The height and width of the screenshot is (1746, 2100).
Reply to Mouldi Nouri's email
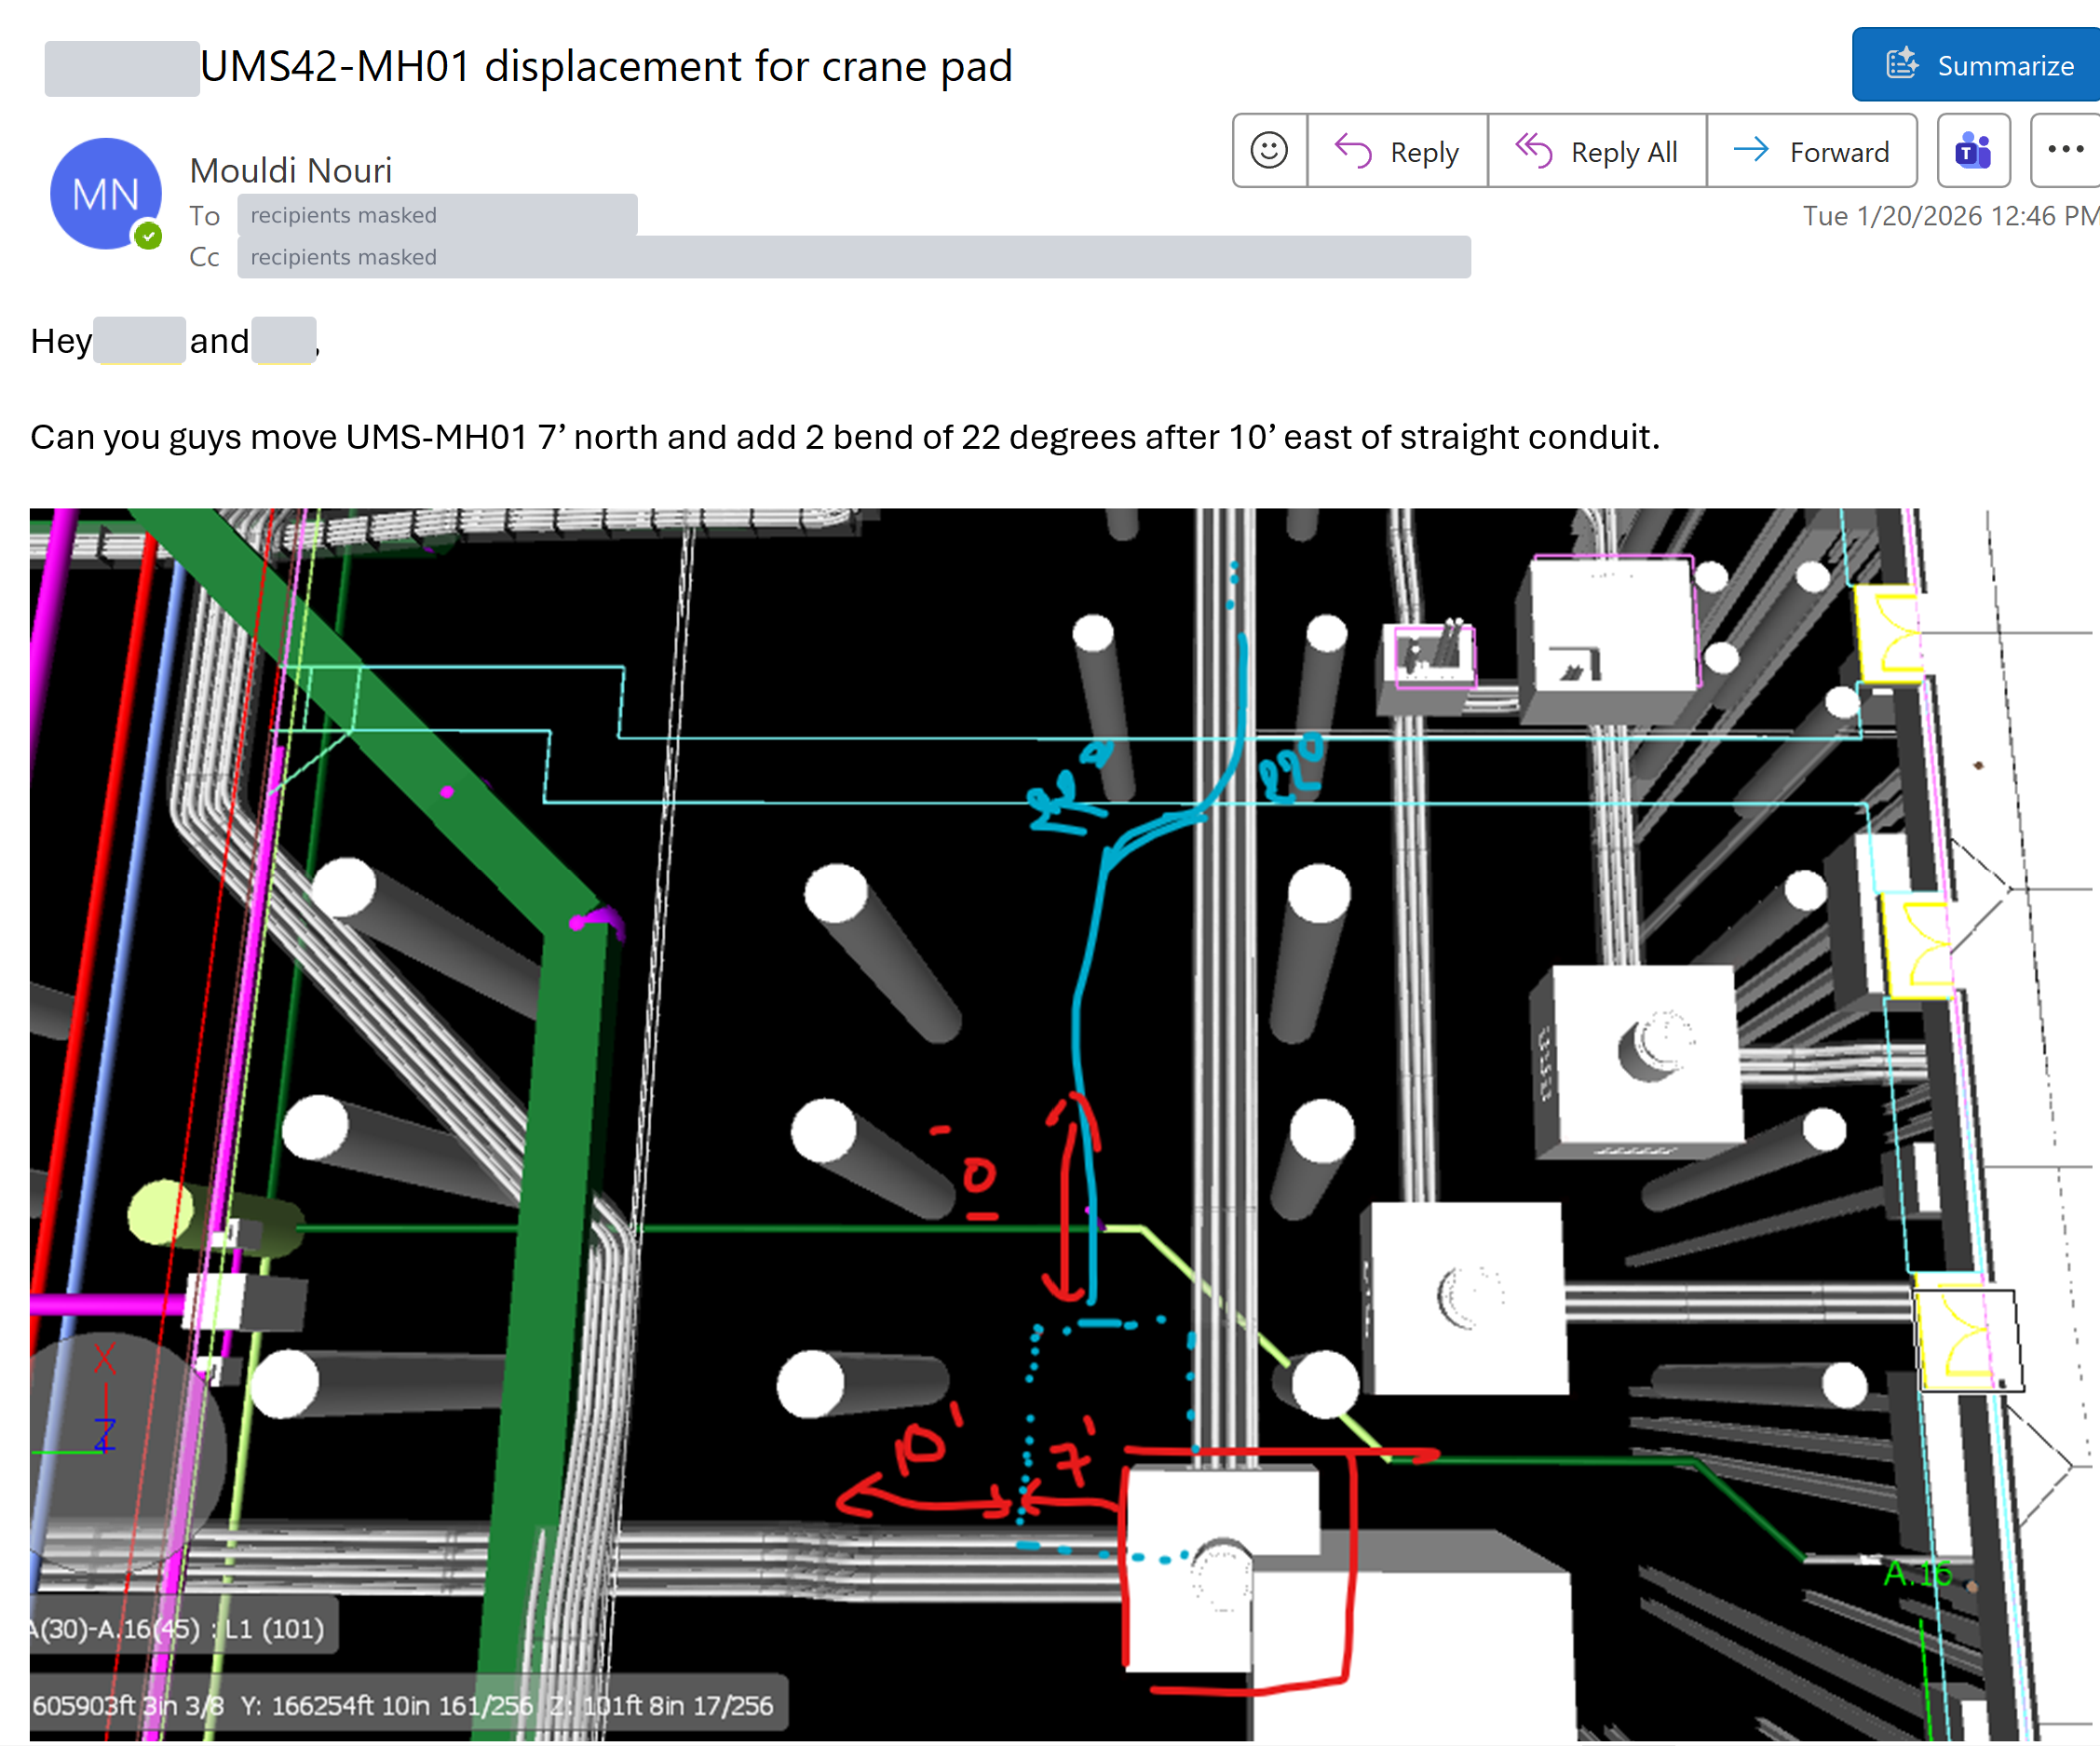tap(1397, 151)
